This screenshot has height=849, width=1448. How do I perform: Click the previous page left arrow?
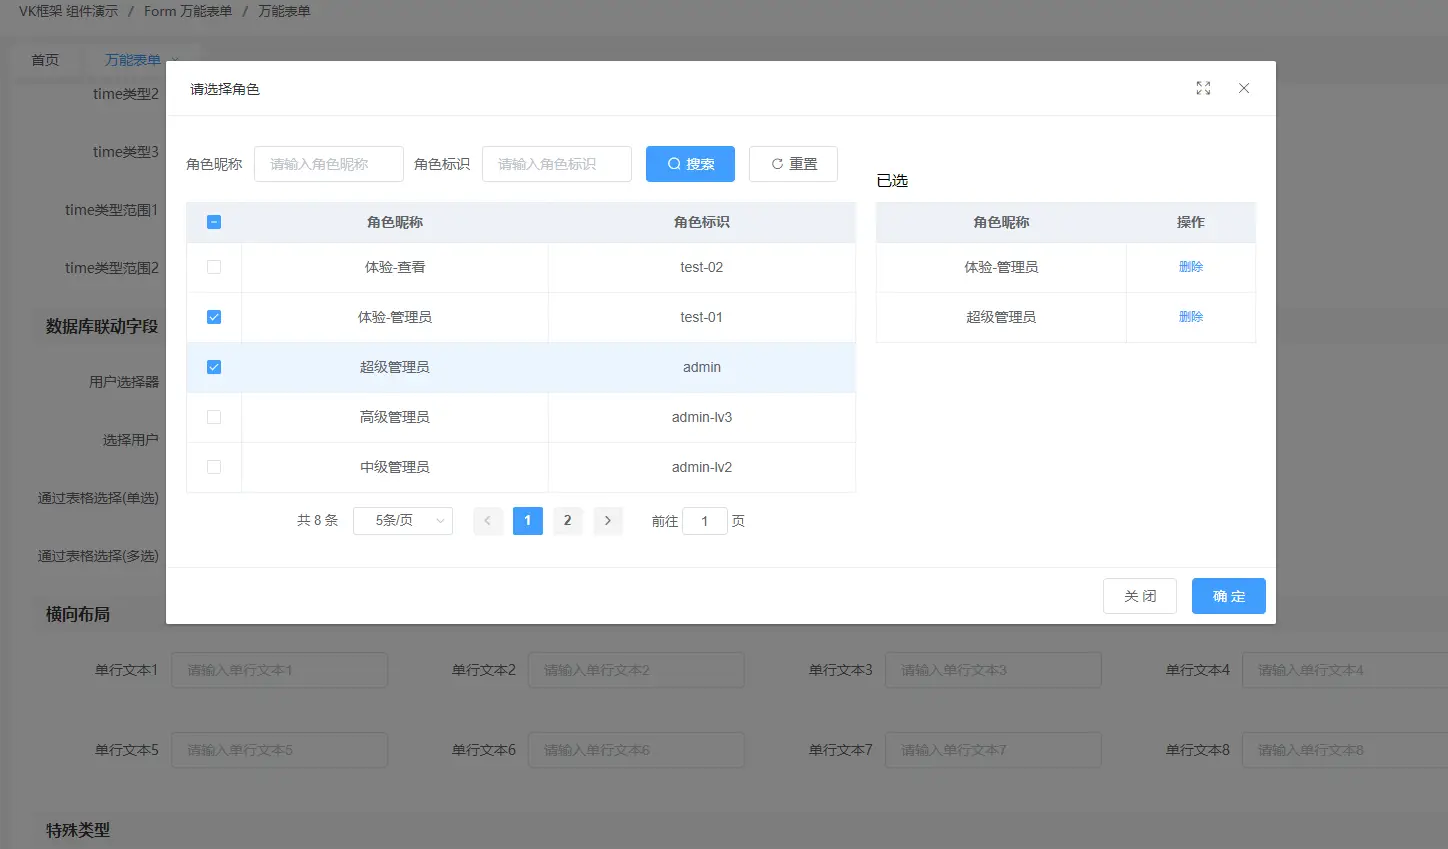pos(488,521)
